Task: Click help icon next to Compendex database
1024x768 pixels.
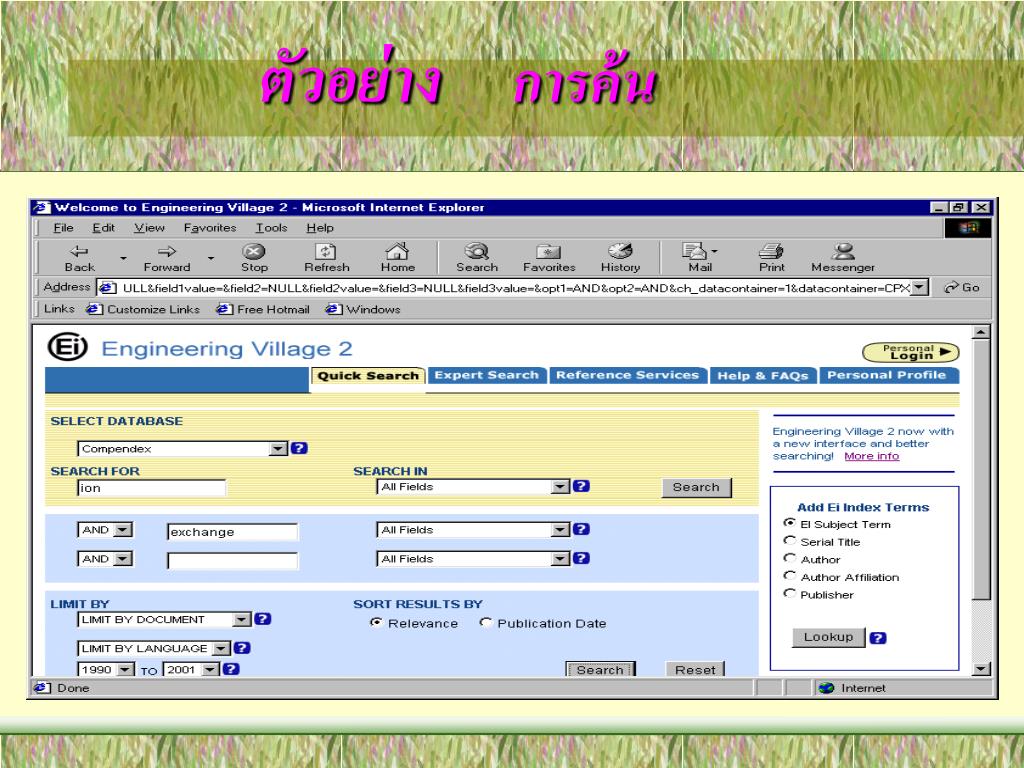Action: pos(299,448)
